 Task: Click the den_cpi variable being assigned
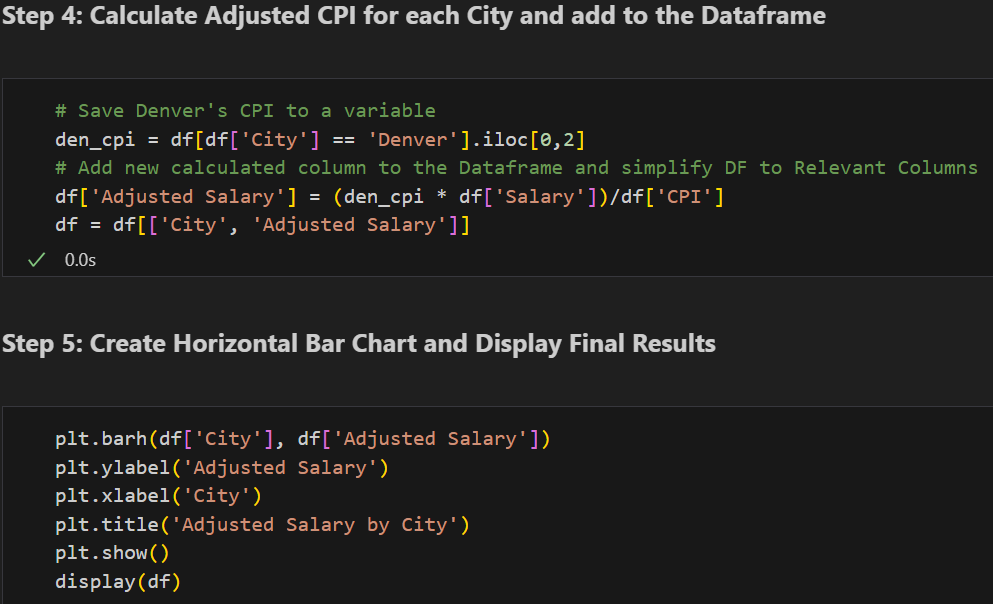click(91, 139)
